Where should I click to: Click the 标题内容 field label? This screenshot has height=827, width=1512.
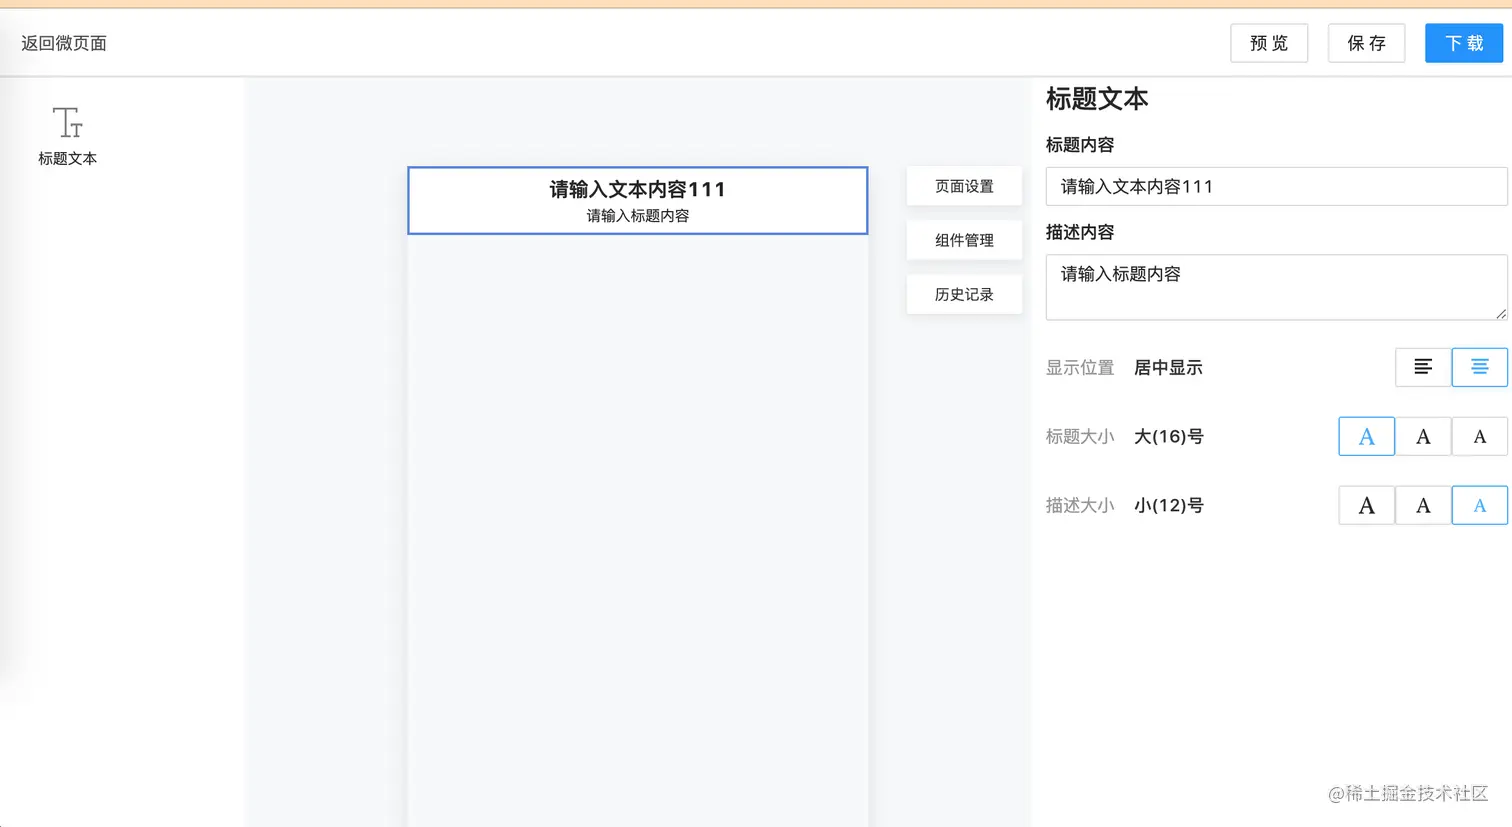[1080, 145]
